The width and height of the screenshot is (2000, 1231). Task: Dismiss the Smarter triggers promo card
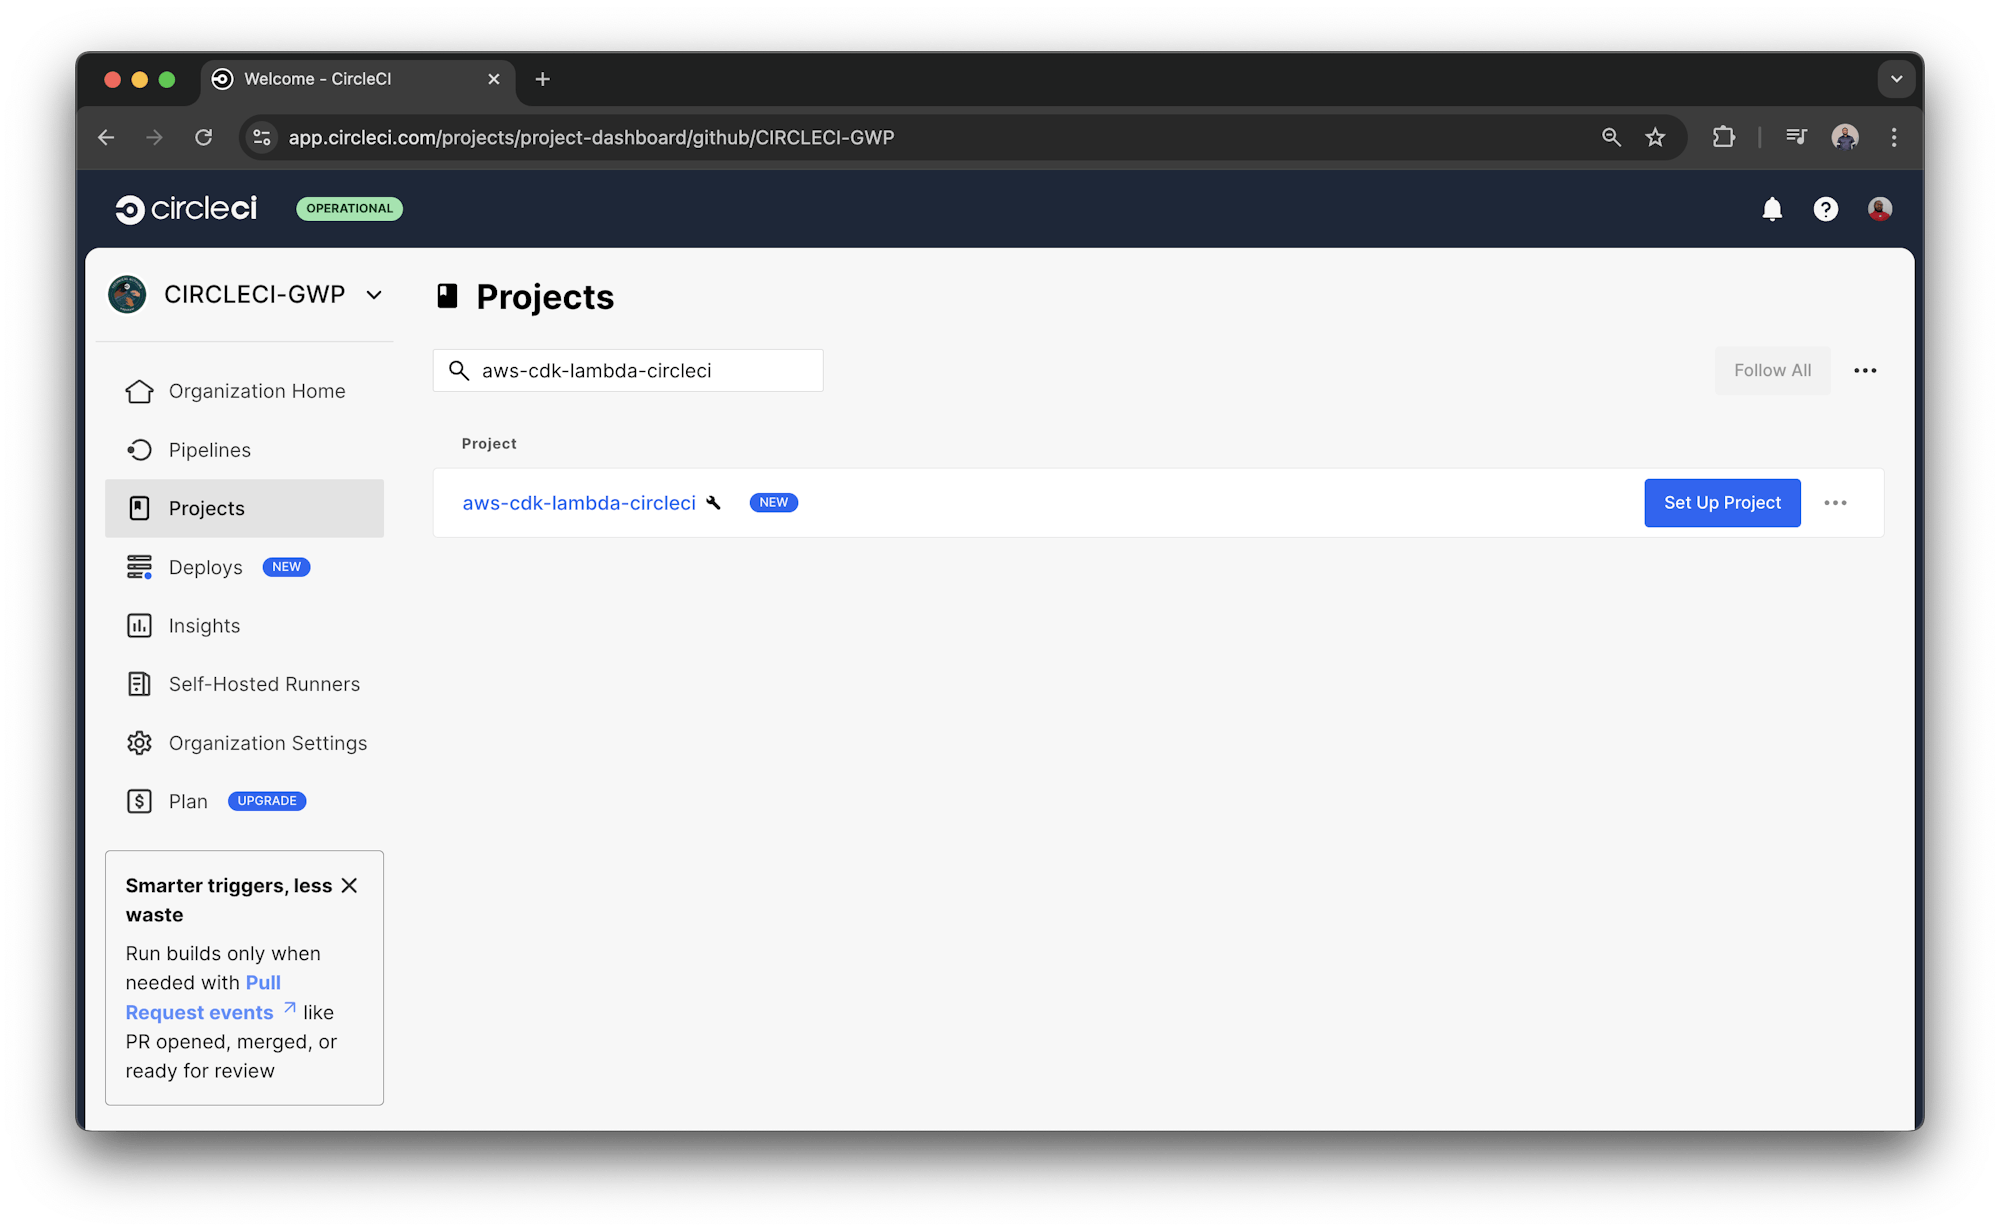(x=350, y=885)
